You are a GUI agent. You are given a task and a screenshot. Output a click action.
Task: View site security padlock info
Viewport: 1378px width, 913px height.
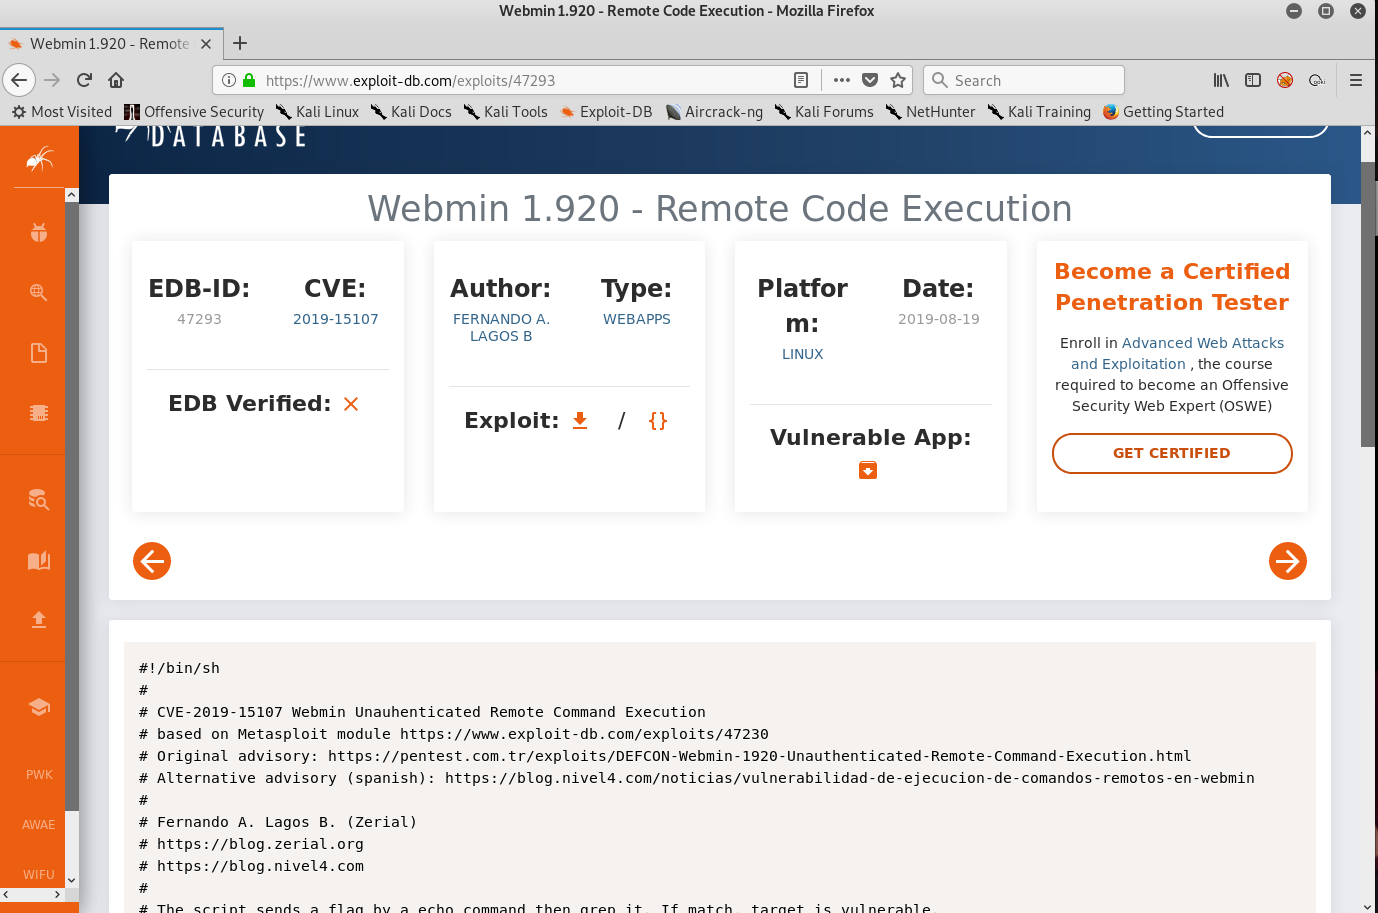(x=249, y=80)
